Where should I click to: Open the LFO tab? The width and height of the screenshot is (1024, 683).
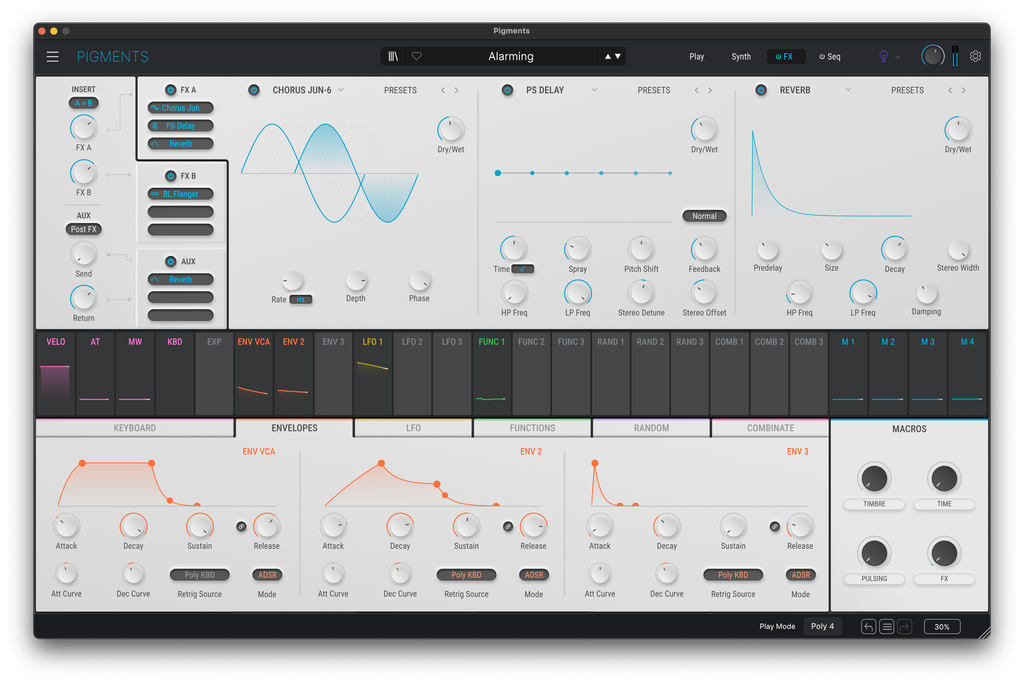pos(413,428)
